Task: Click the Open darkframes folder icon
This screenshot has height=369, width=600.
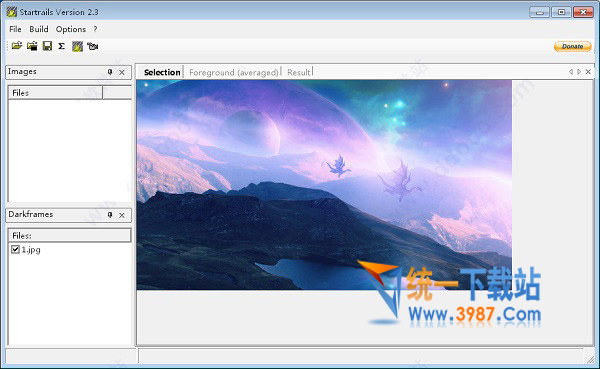Action: tap(32, 46)
